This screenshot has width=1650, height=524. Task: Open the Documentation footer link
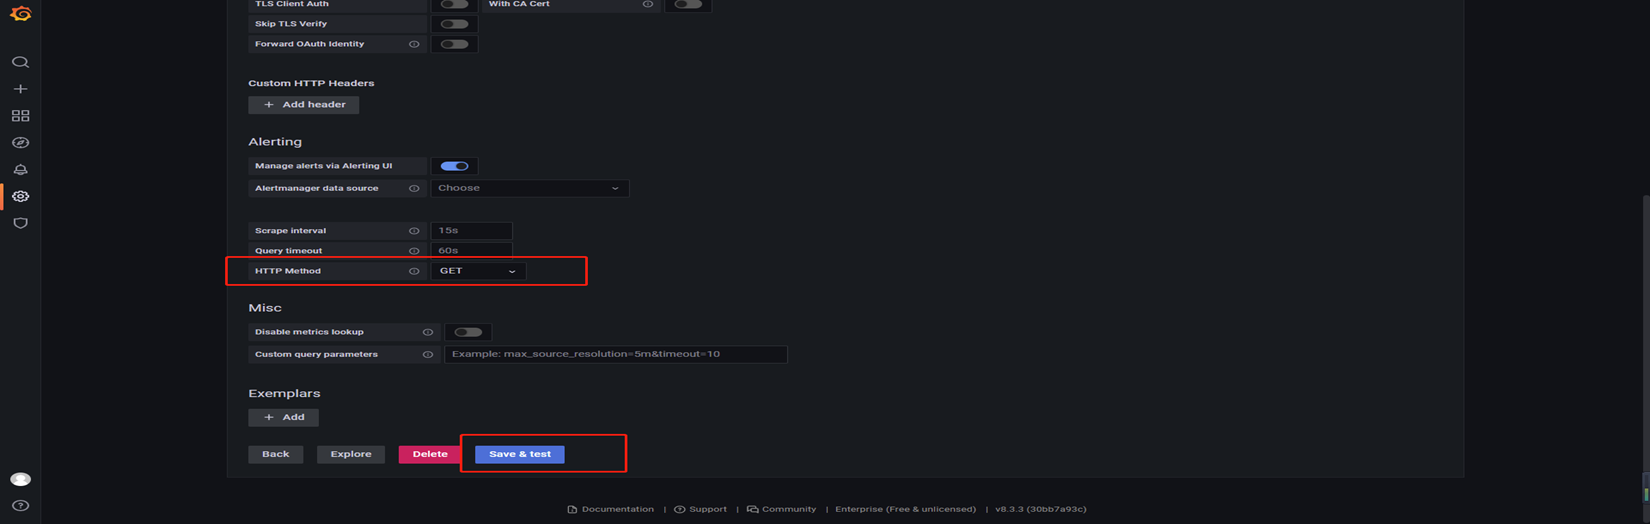point(611,509)
